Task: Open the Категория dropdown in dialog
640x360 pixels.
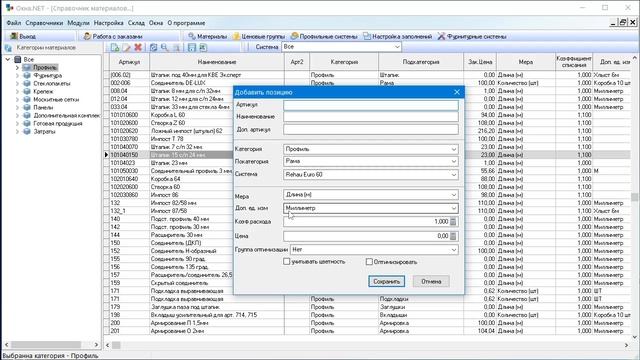Action: [x=453, y=149]
